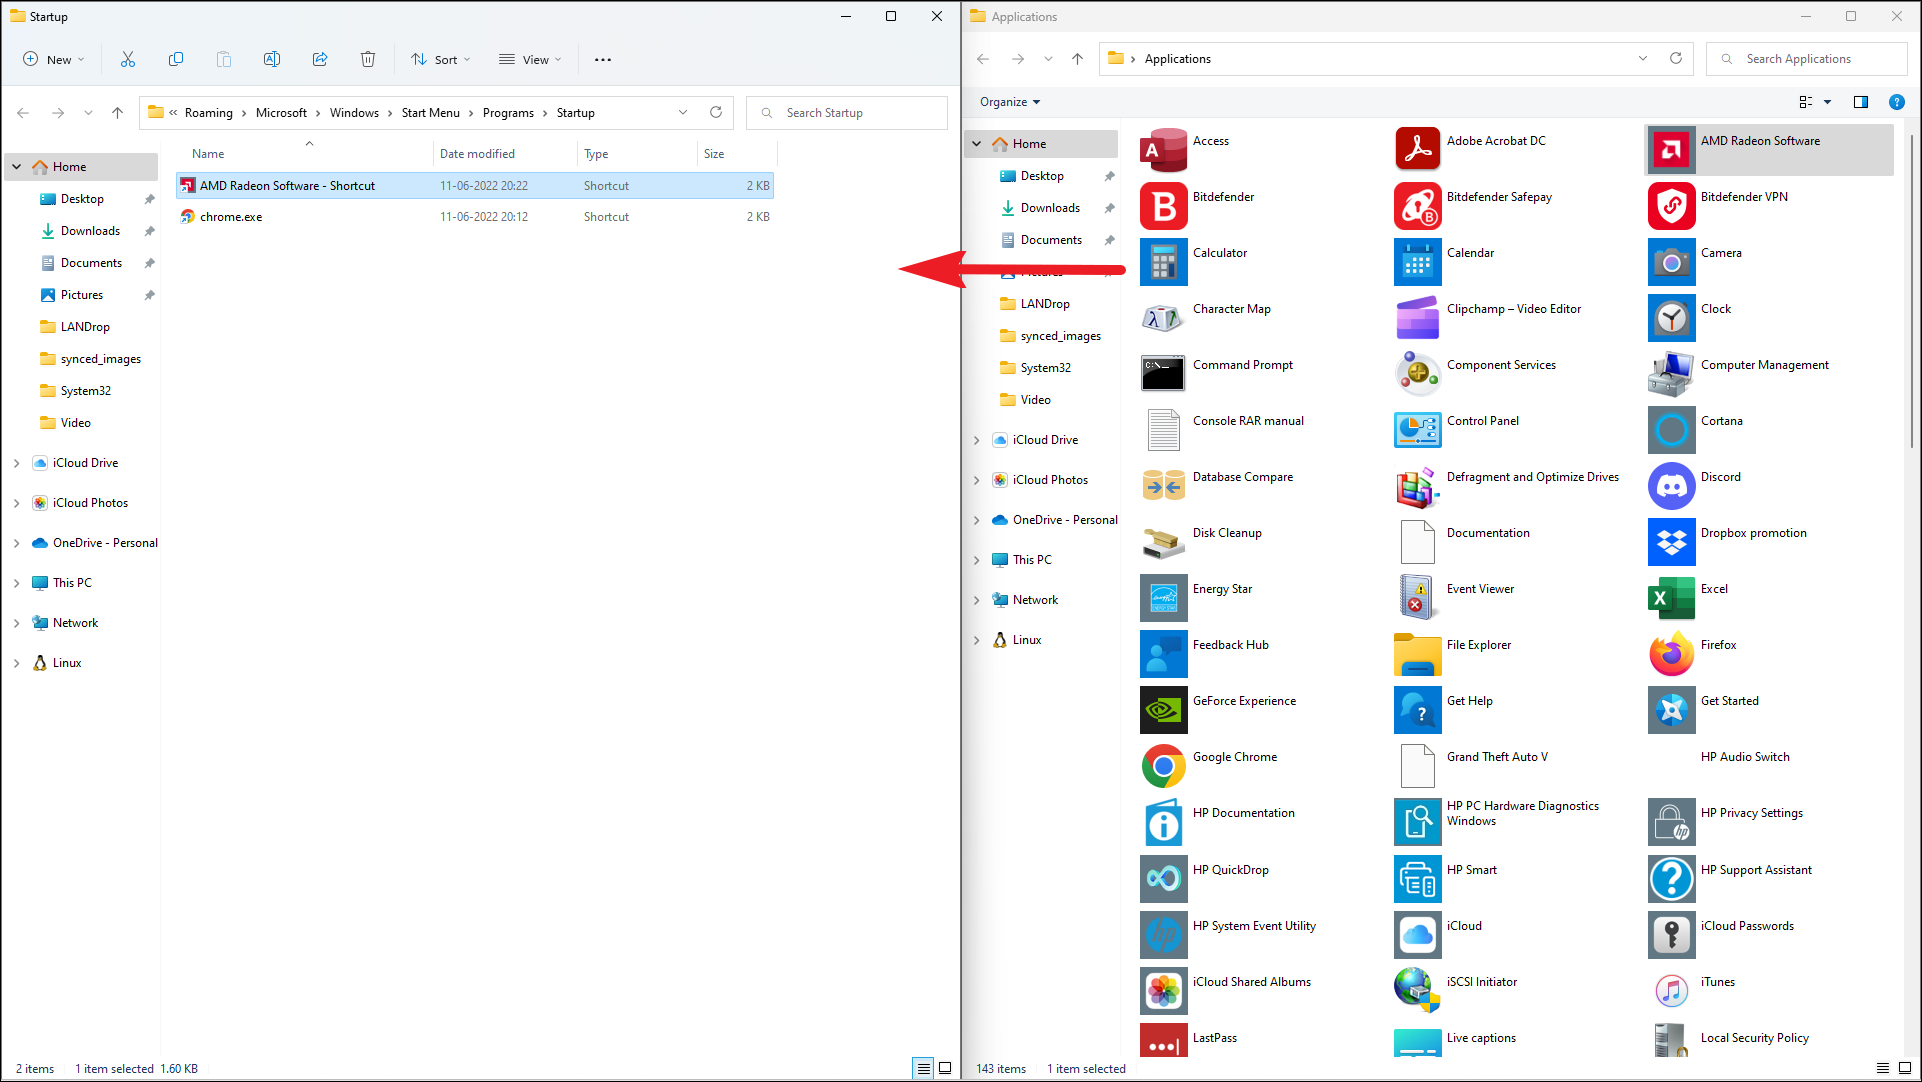Sort Startup files by Date modified column
1922x1082 pixels.
[477, 154]
